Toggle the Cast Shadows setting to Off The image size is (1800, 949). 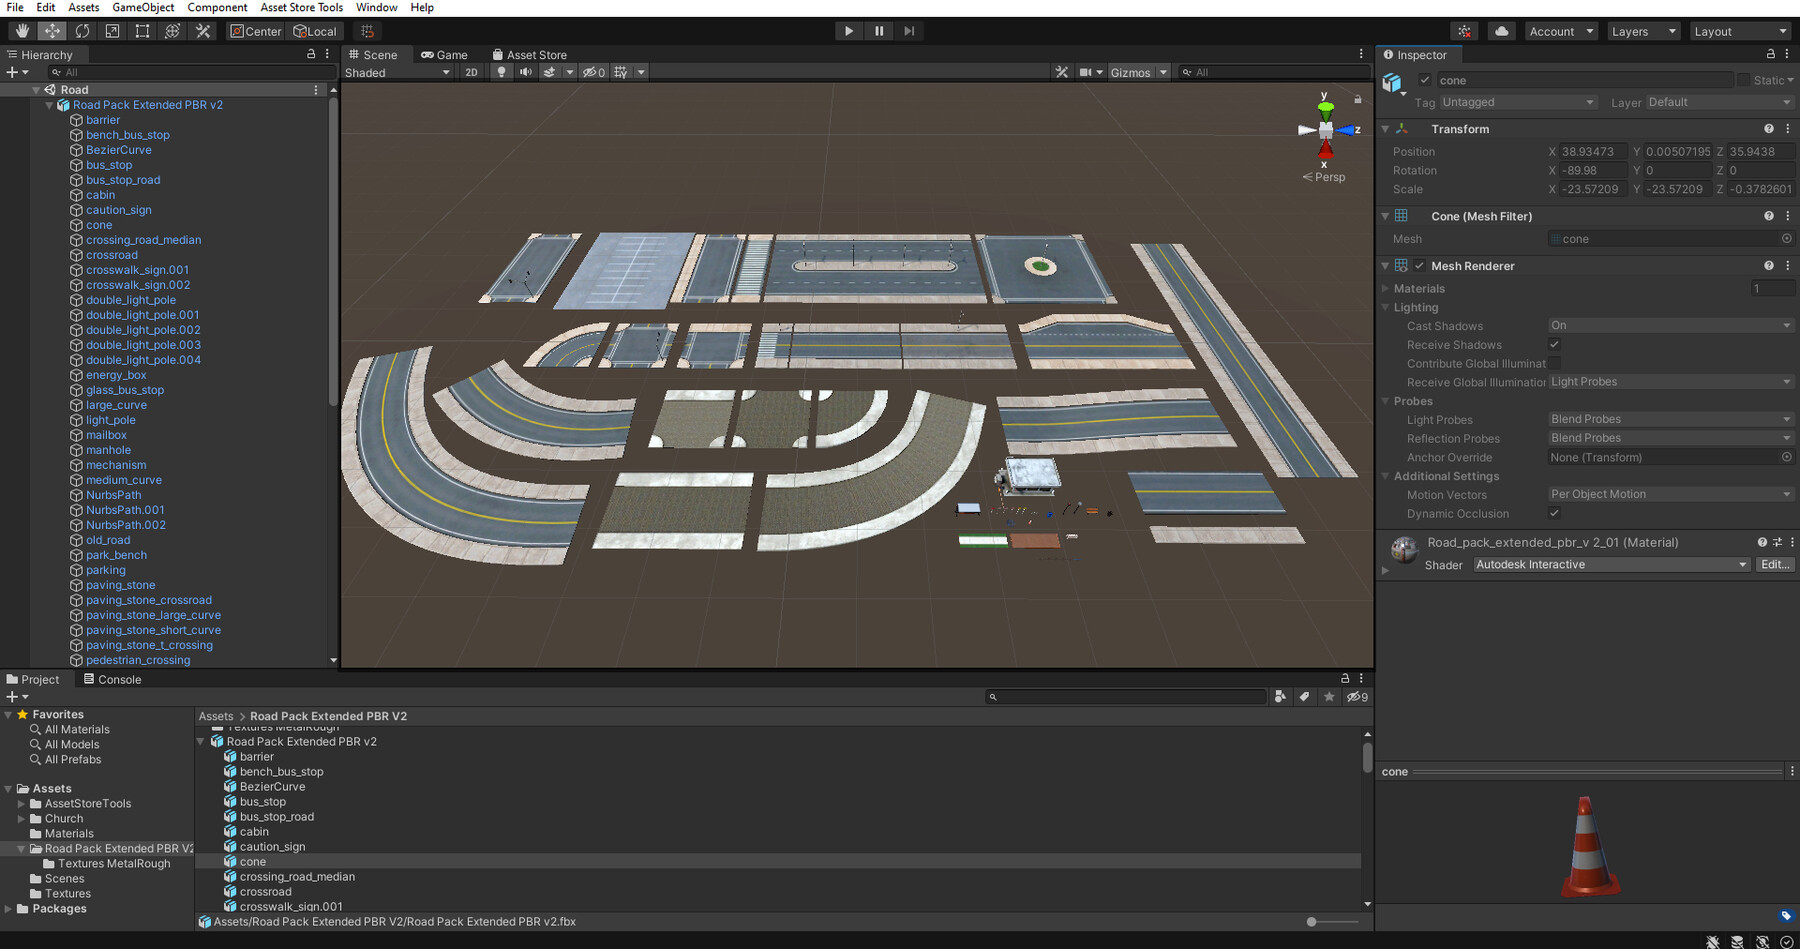[x=1668, y=325]
